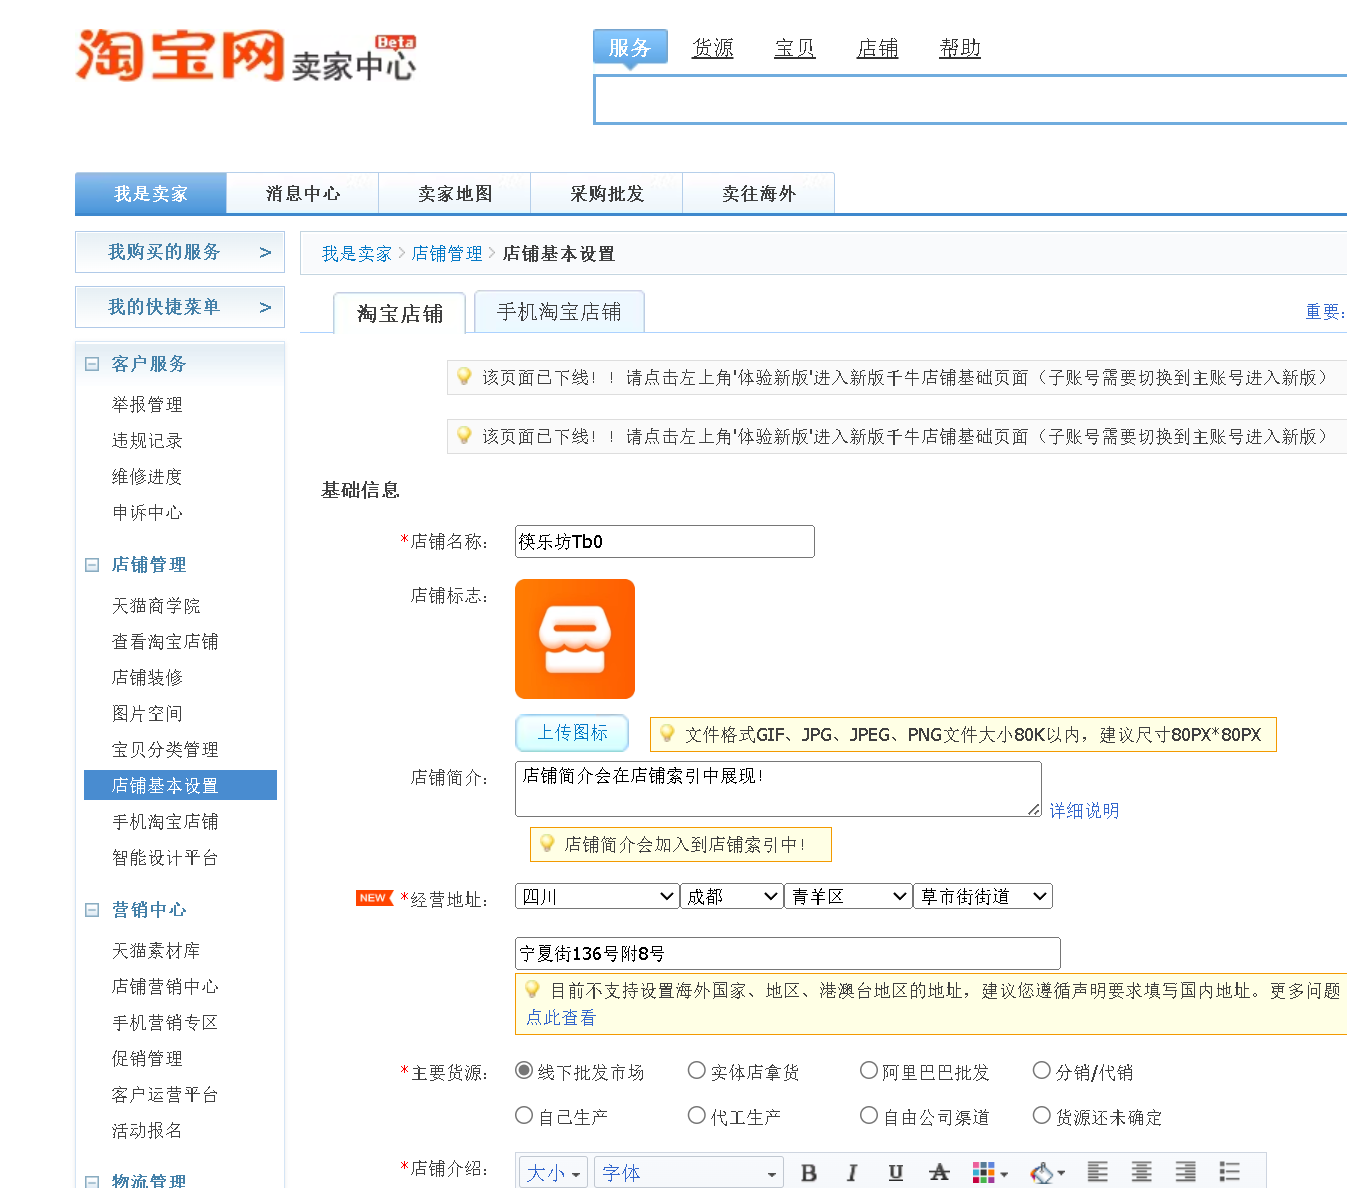1347x1188 pixels.
Task: Switch to the 淘宝店铺 tab
Action: tap(400, 313)
